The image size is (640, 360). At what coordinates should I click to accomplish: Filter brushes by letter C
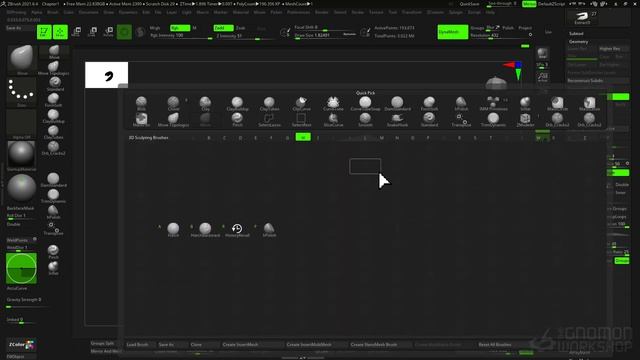[x=224, y=138]
